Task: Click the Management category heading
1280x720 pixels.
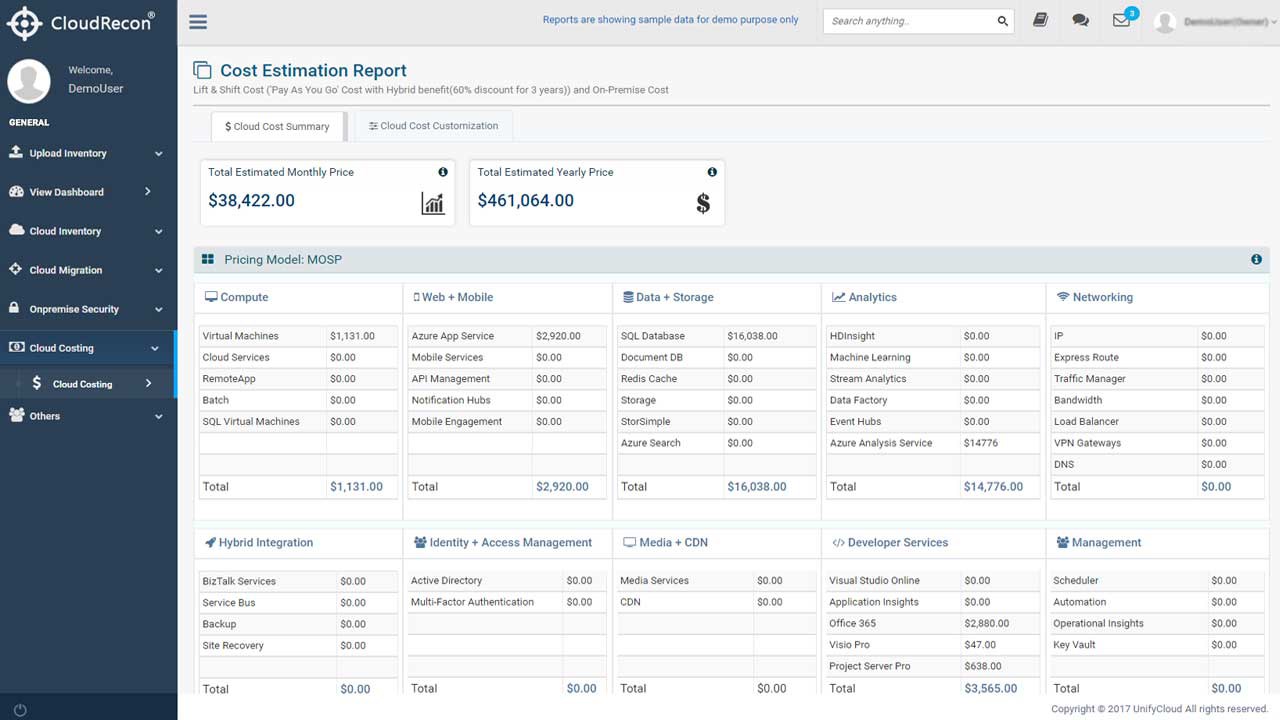Action: click(1106, 542)
